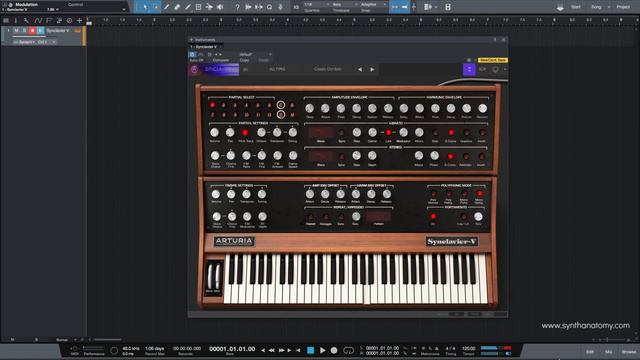The image size is (640, 360).
Task: Click the Stereo Wave display
Action: pyautogui.click(x=321, y=156)
